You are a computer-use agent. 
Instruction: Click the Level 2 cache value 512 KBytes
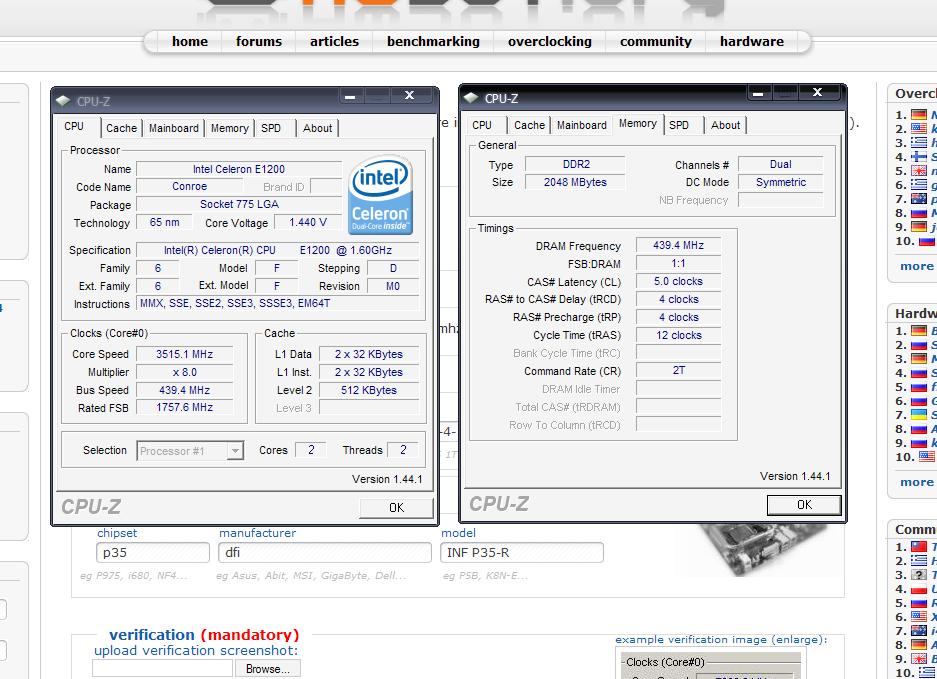369,390
